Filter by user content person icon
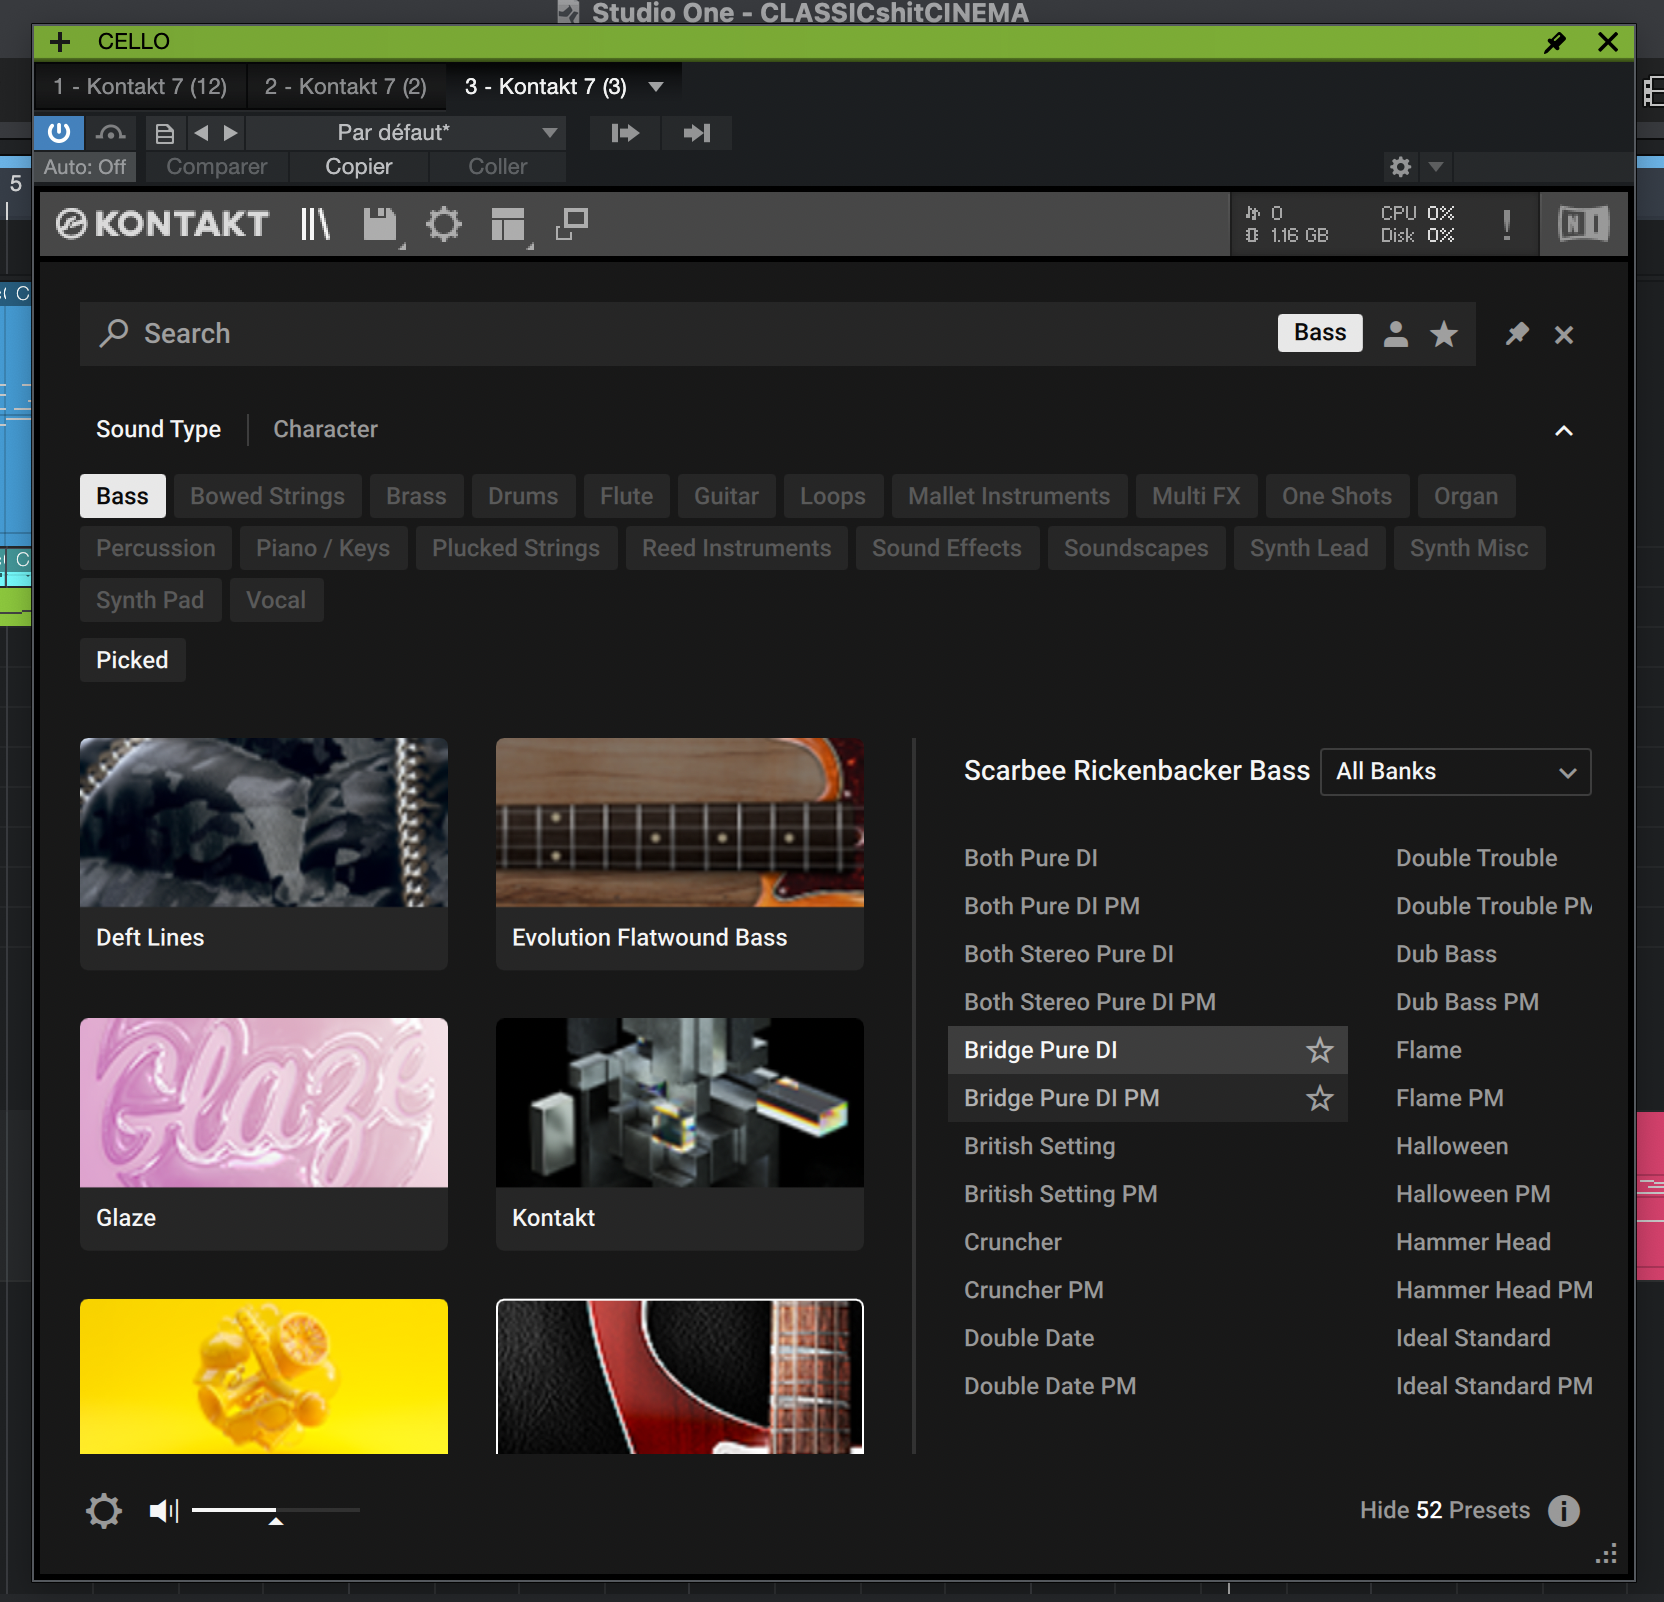The image size is (1664, 1602). click(x=1396, y=334)
